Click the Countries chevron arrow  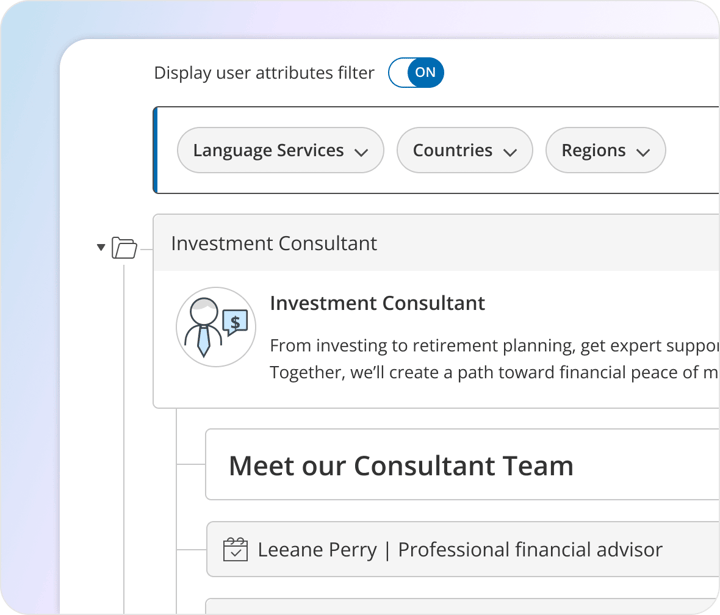click(510, 153)
